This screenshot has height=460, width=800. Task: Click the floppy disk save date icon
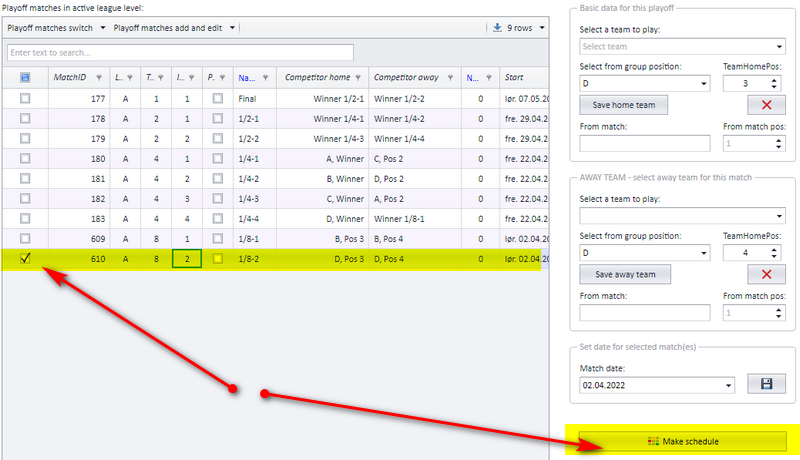point(766,384)
